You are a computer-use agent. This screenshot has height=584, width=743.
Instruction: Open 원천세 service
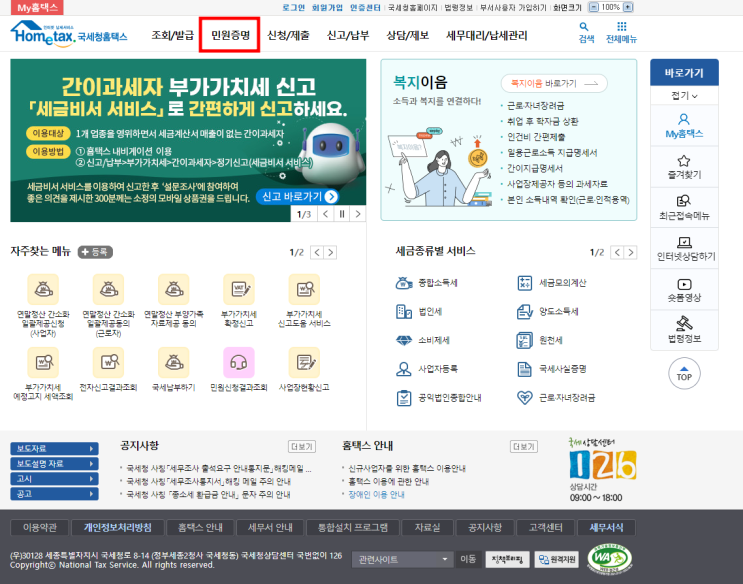[x=539, y=340]
